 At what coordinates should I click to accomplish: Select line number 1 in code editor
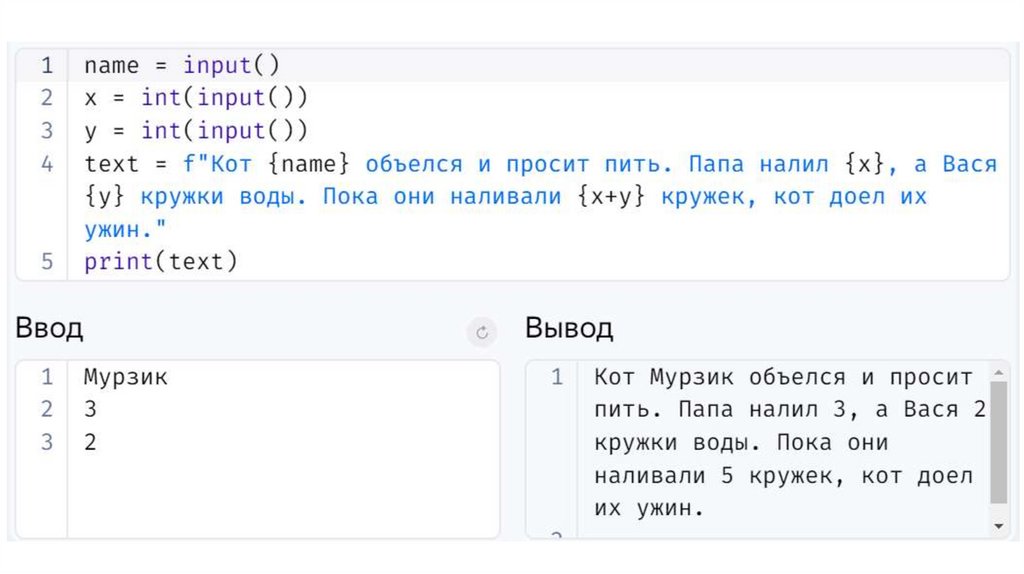(47, 66)
